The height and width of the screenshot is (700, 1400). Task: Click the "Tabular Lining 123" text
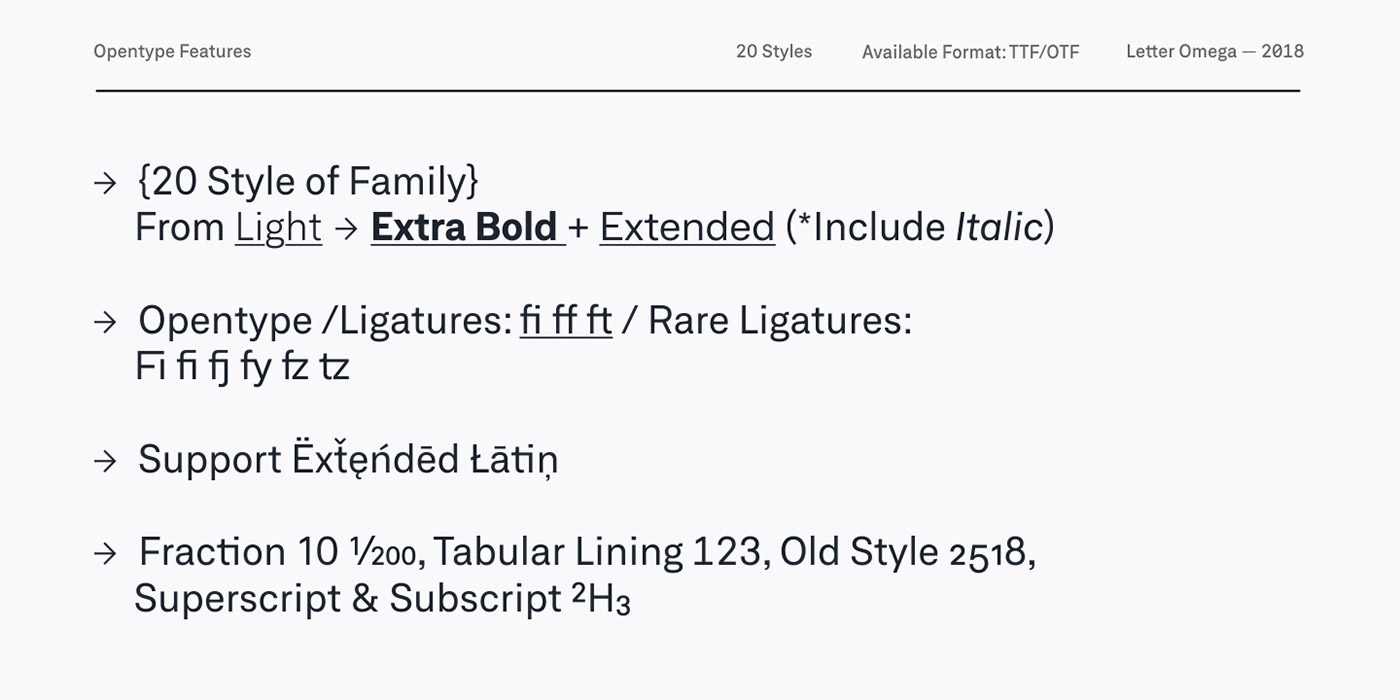(x=597, y=552)
